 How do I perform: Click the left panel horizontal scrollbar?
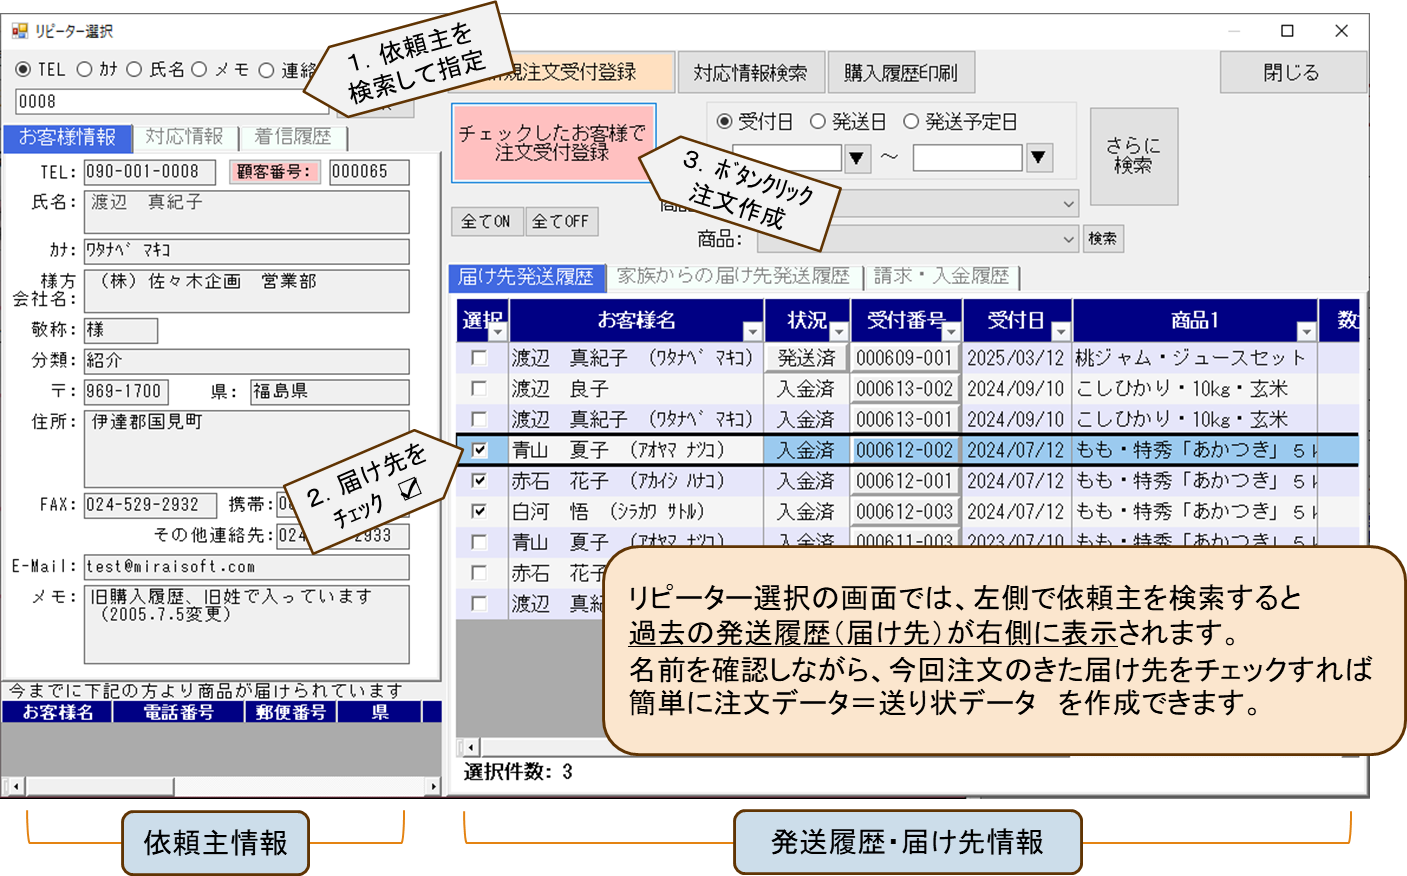pos(220,787)
